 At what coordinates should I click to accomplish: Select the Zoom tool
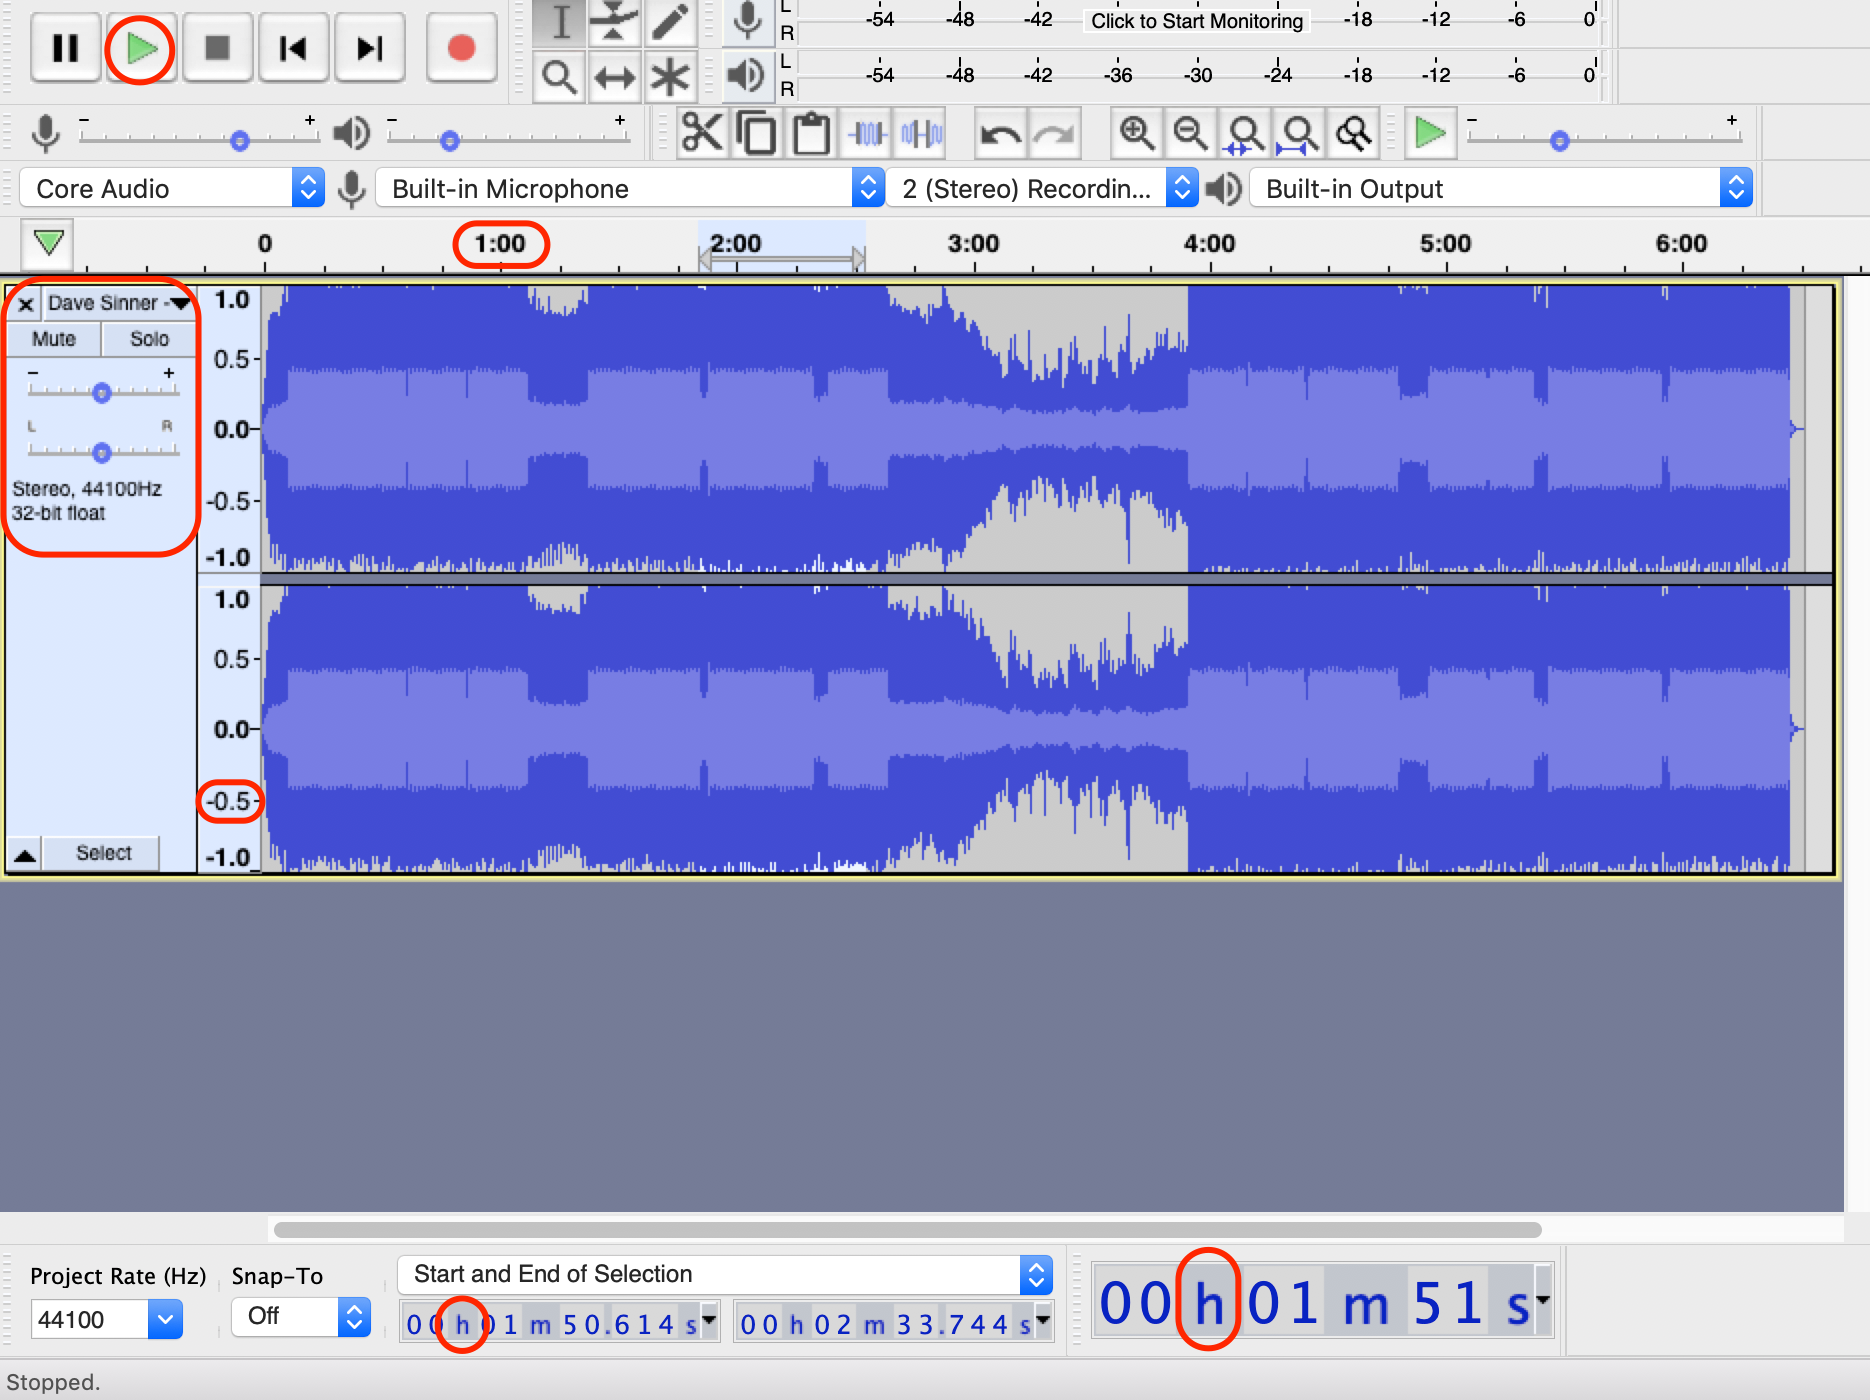558,76
